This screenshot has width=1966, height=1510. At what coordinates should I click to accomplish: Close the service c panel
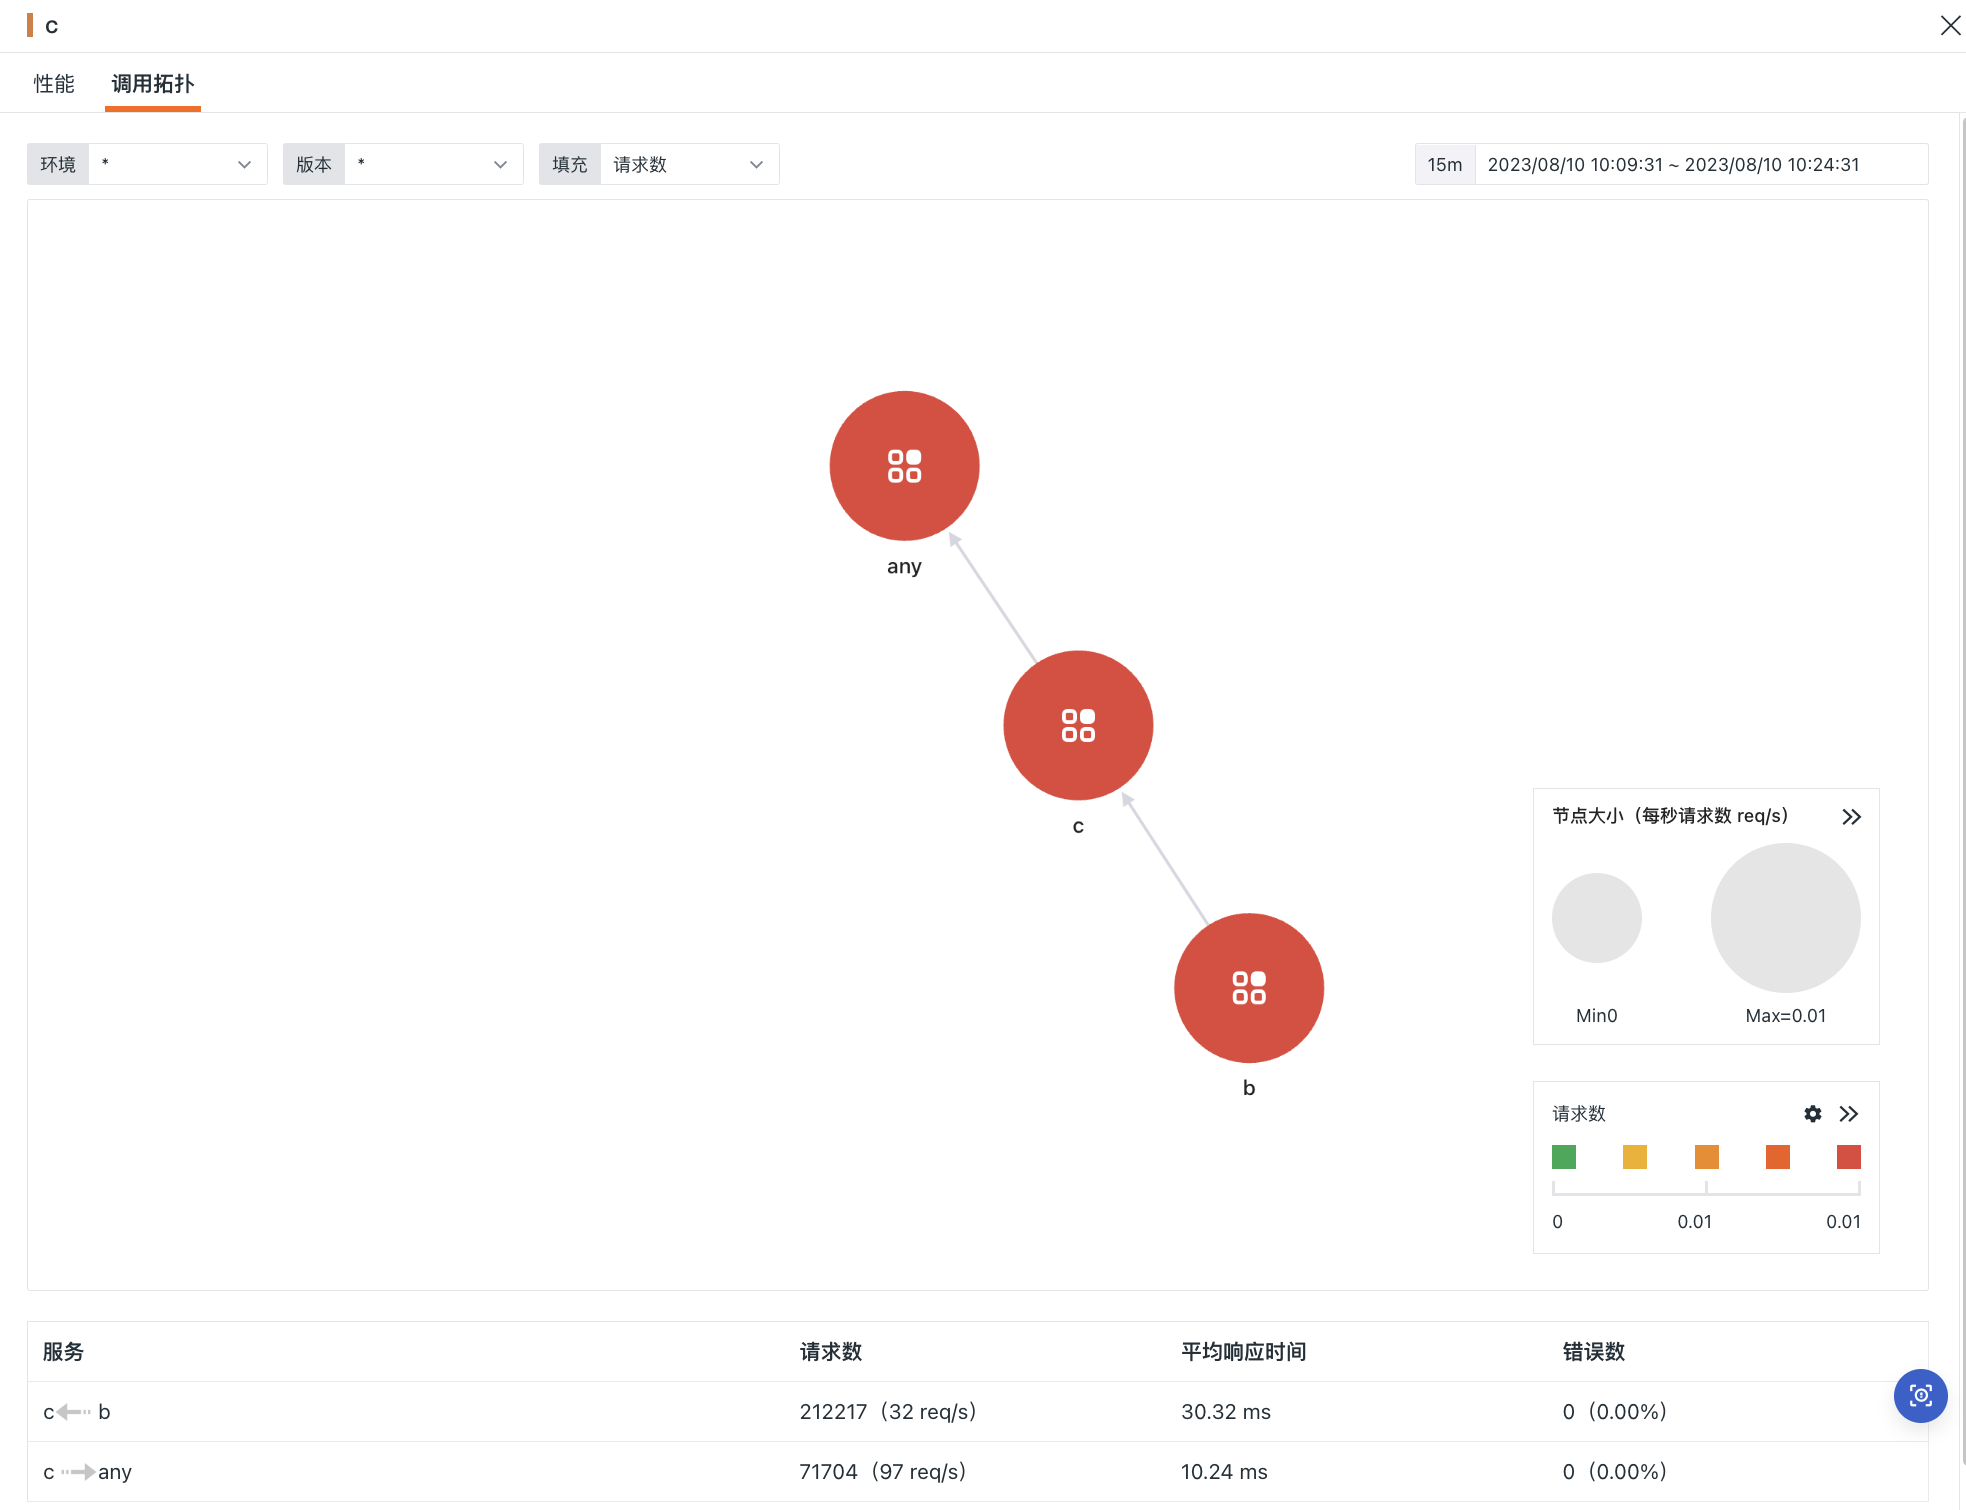click(1950, 26)
